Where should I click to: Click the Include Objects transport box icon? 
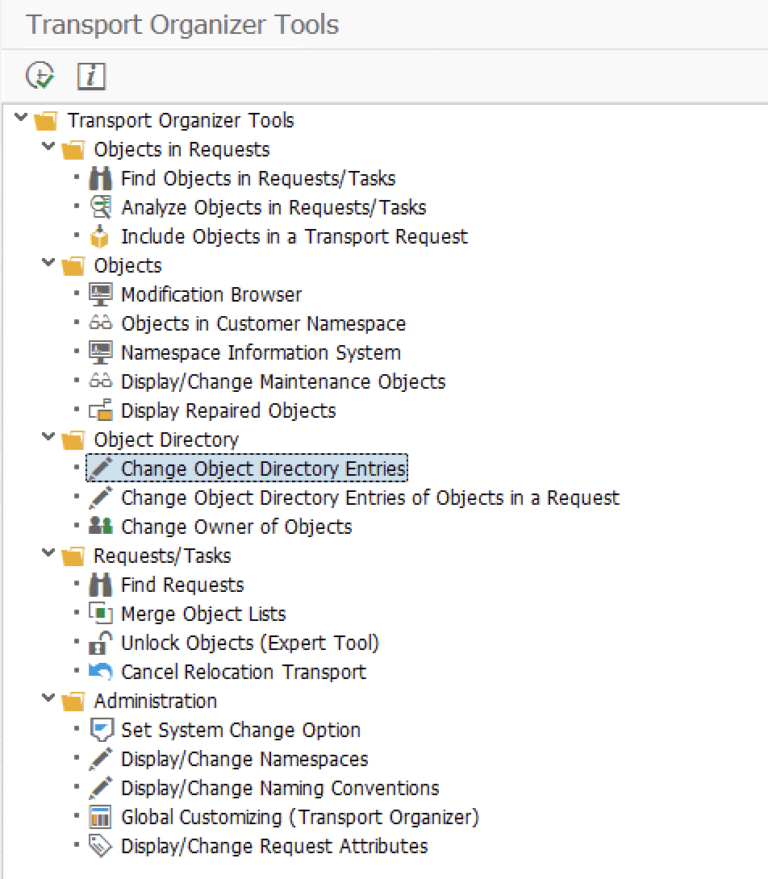(104, 236)
